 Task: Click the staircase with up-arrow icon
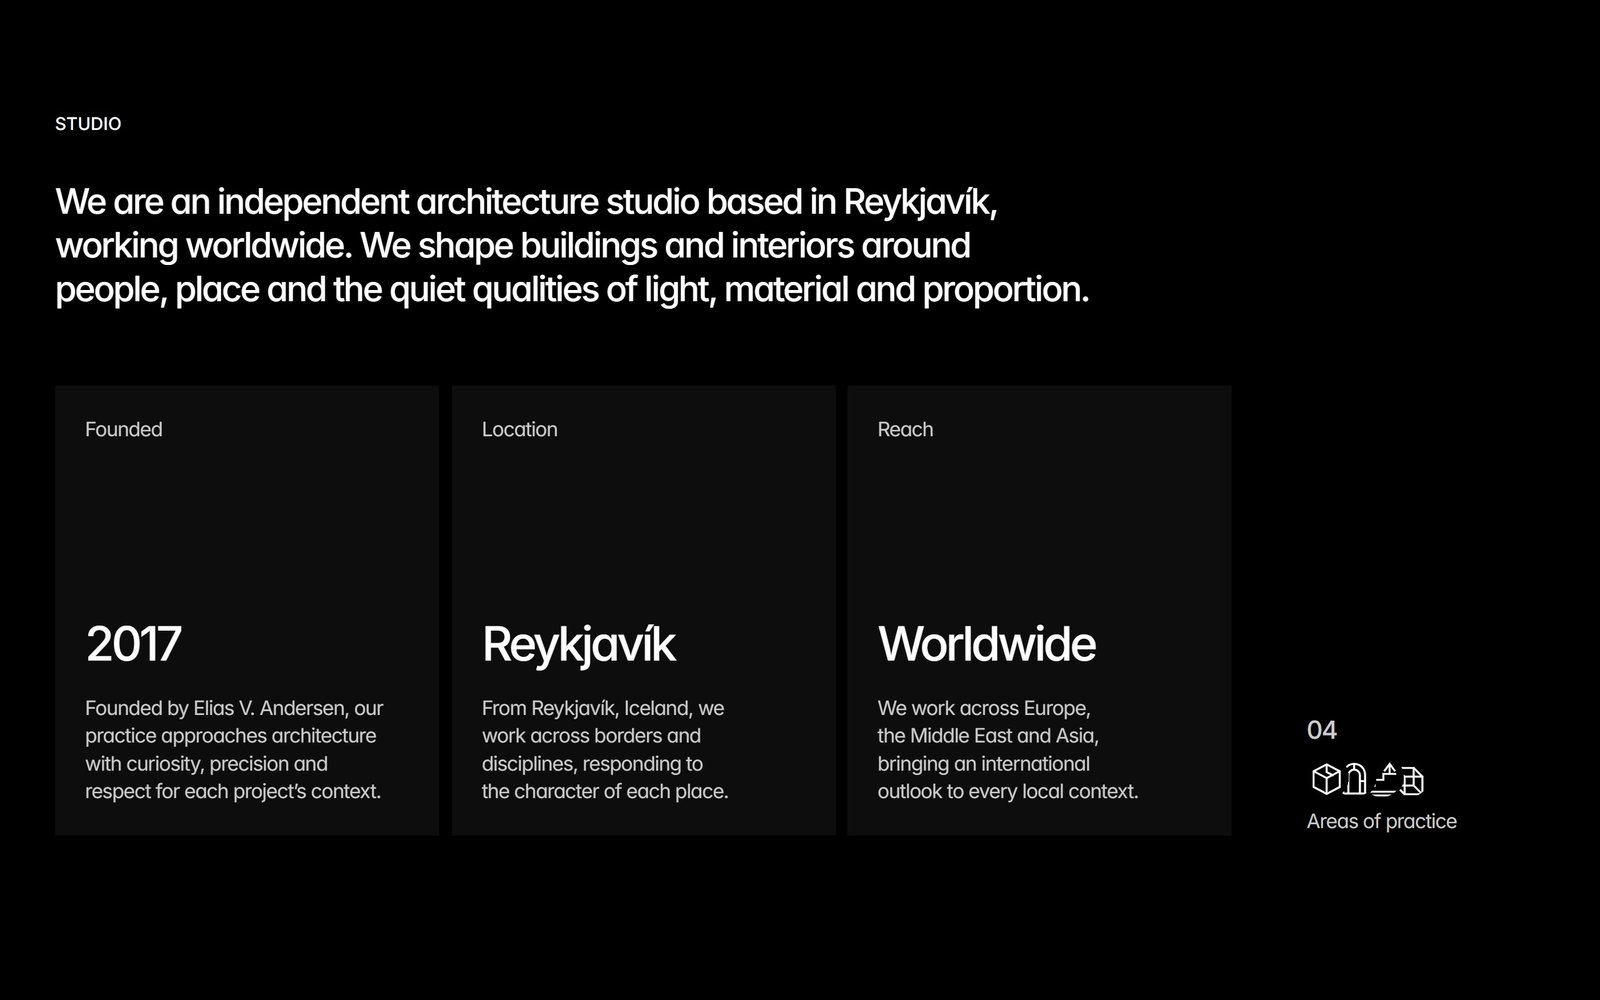point(1383,779)
